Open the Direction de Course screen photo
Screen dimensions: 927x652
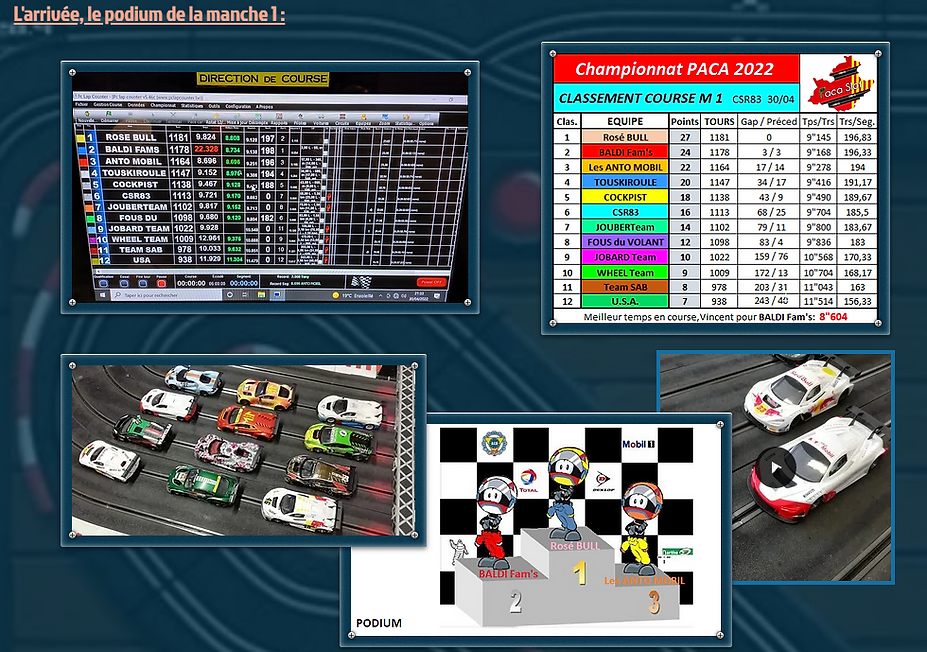tap(270, 187)
